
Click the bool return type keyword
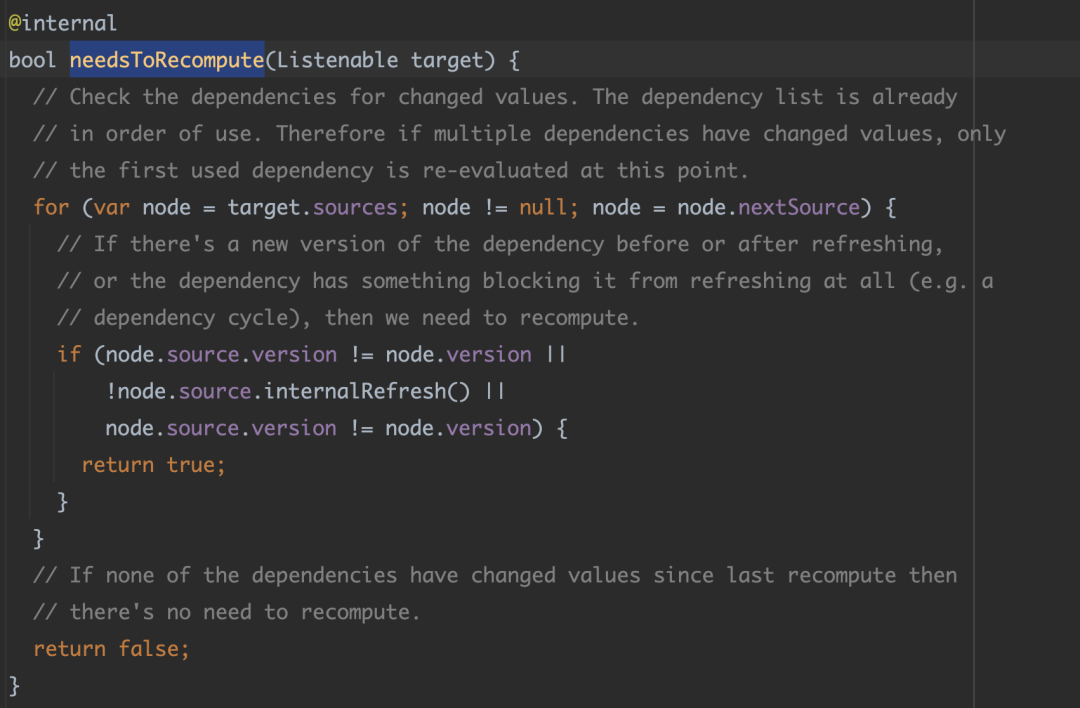pyautogui.click(x=32, y=60)
